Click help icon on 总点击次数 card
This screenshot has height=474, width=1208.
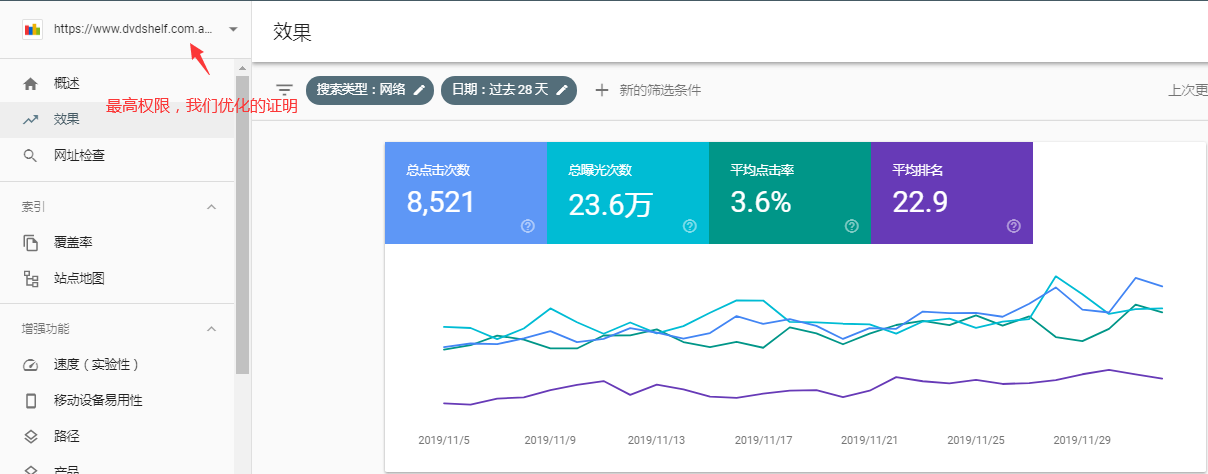click(x=528, y=226)
